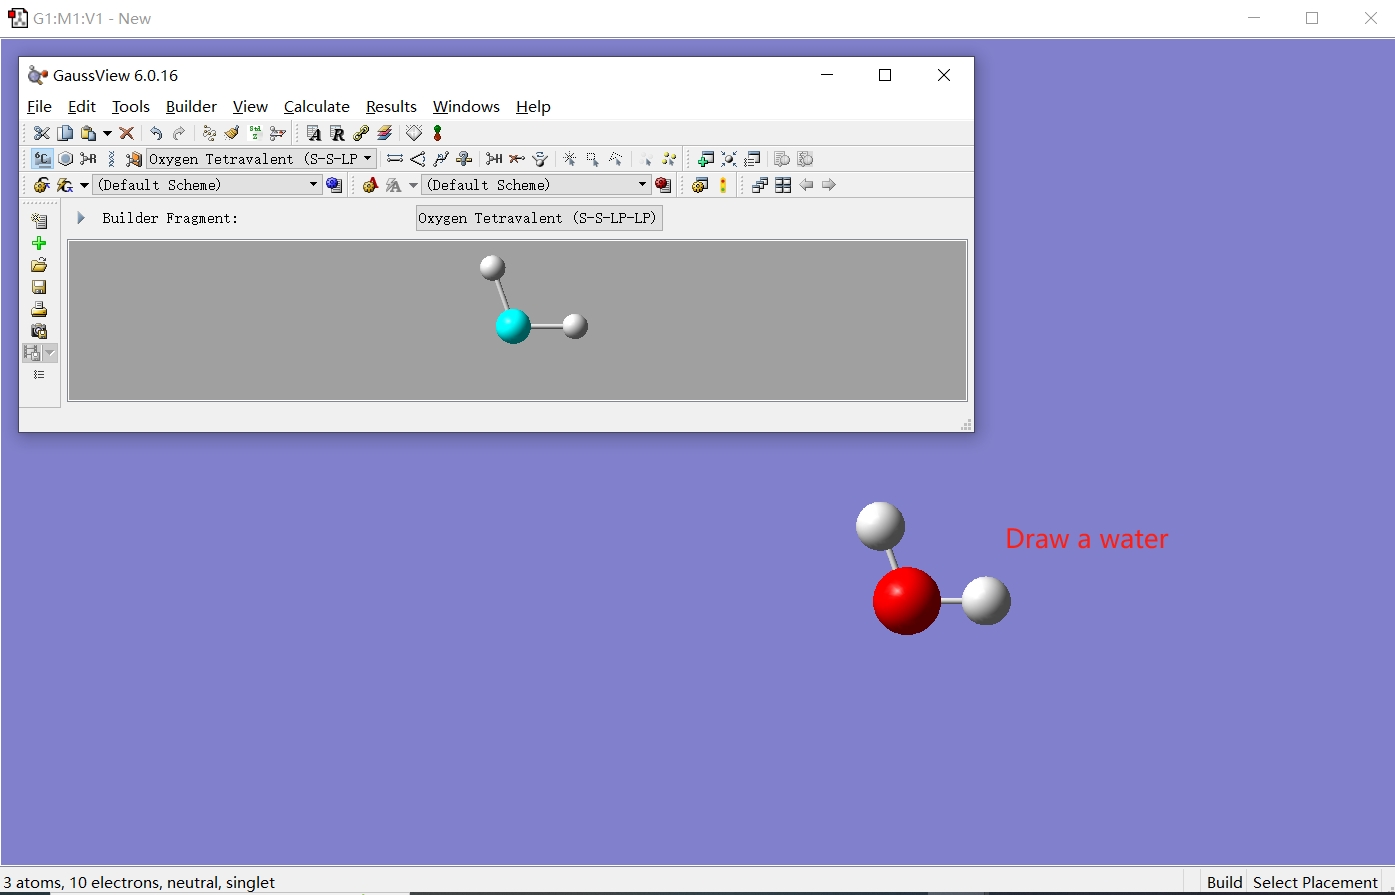Open the MOs editor icon
The height and width of the screenshot is (895, 1395).
coord(437,133)
